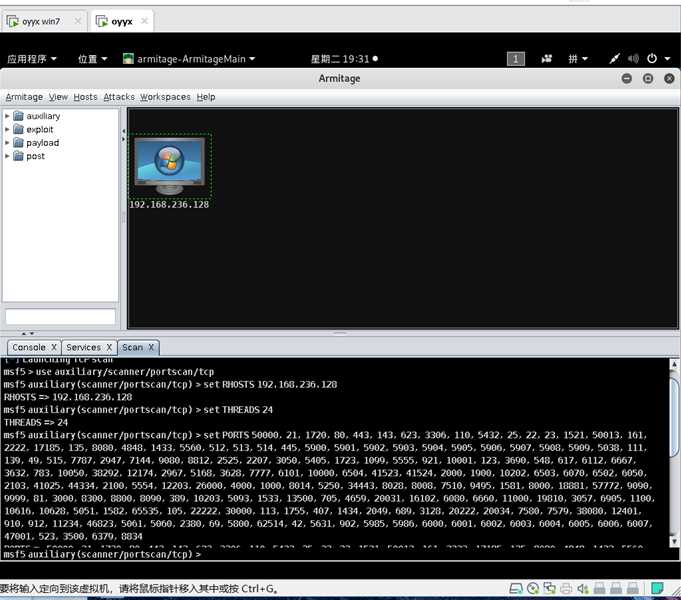Switch to the Scan tab
This screenshot has height=600, width=681.
(132, 348)
